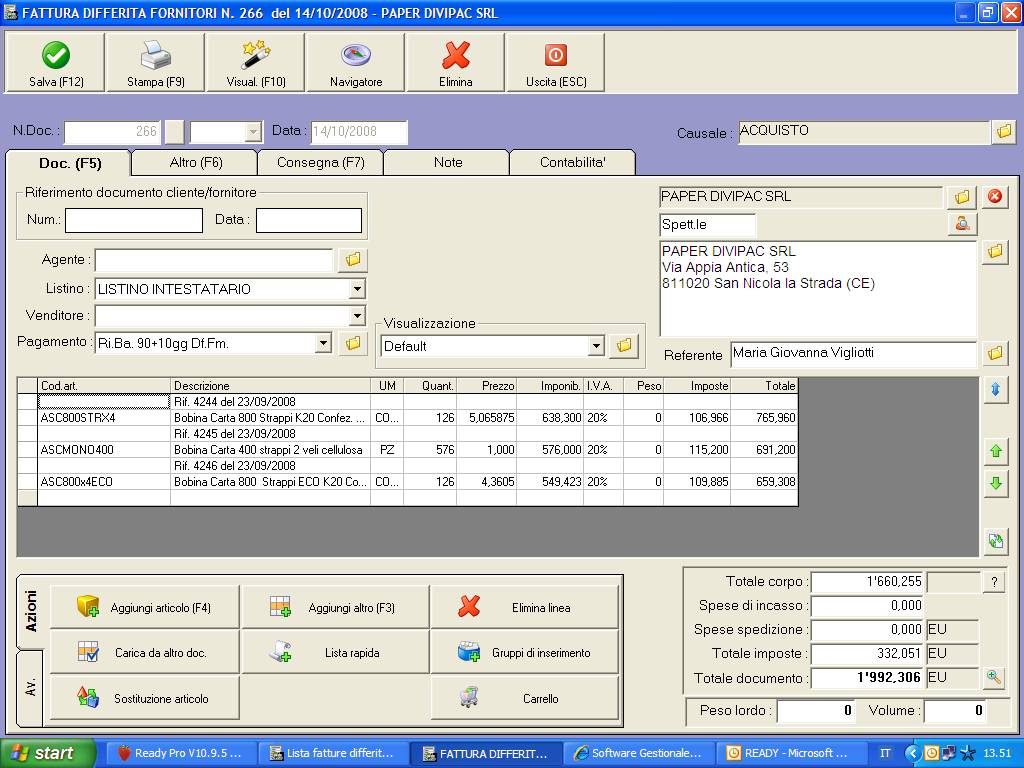Open the Carrello button
The height and width of the screenshot is (768, 1024).
524,698
